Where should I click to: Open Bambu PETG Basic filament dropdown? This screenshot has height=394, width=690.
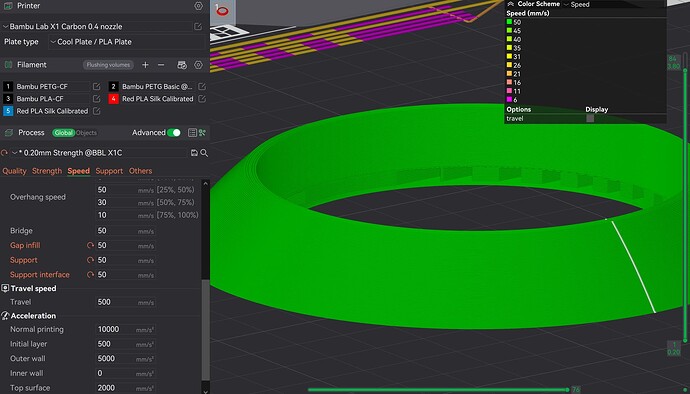(x=158, y=86)
